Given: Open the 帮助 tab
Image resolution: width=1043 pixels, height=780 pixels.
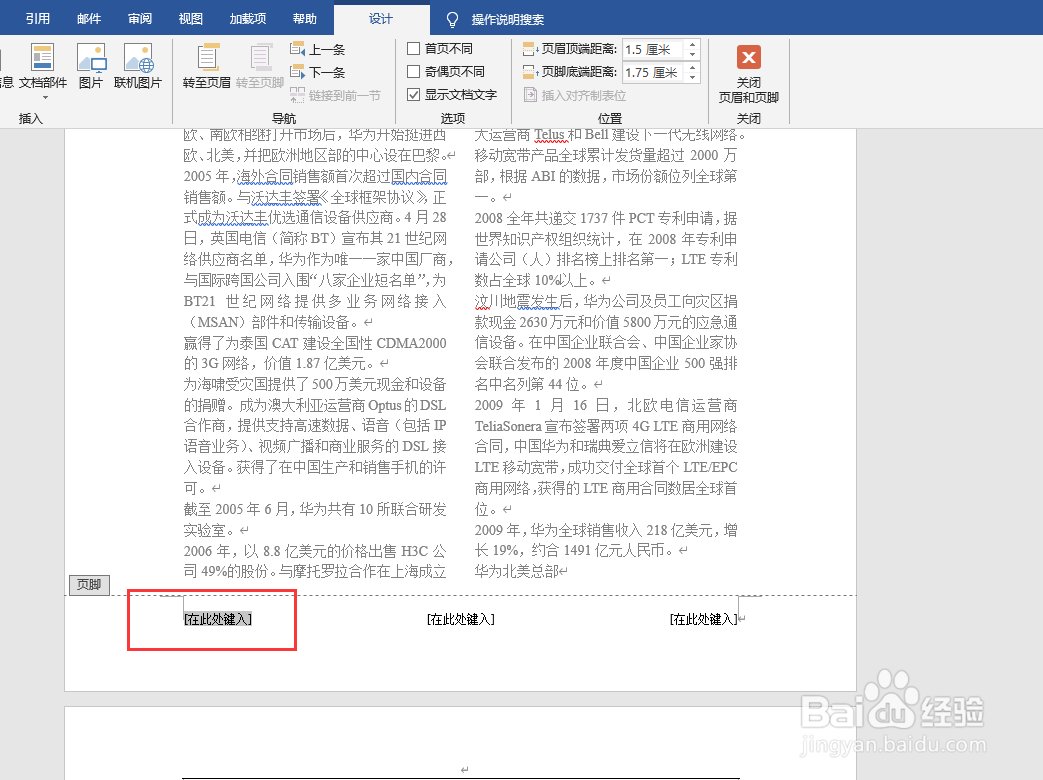Looking at the screenshot, I should pyautogui.click(x=305, y=19).
